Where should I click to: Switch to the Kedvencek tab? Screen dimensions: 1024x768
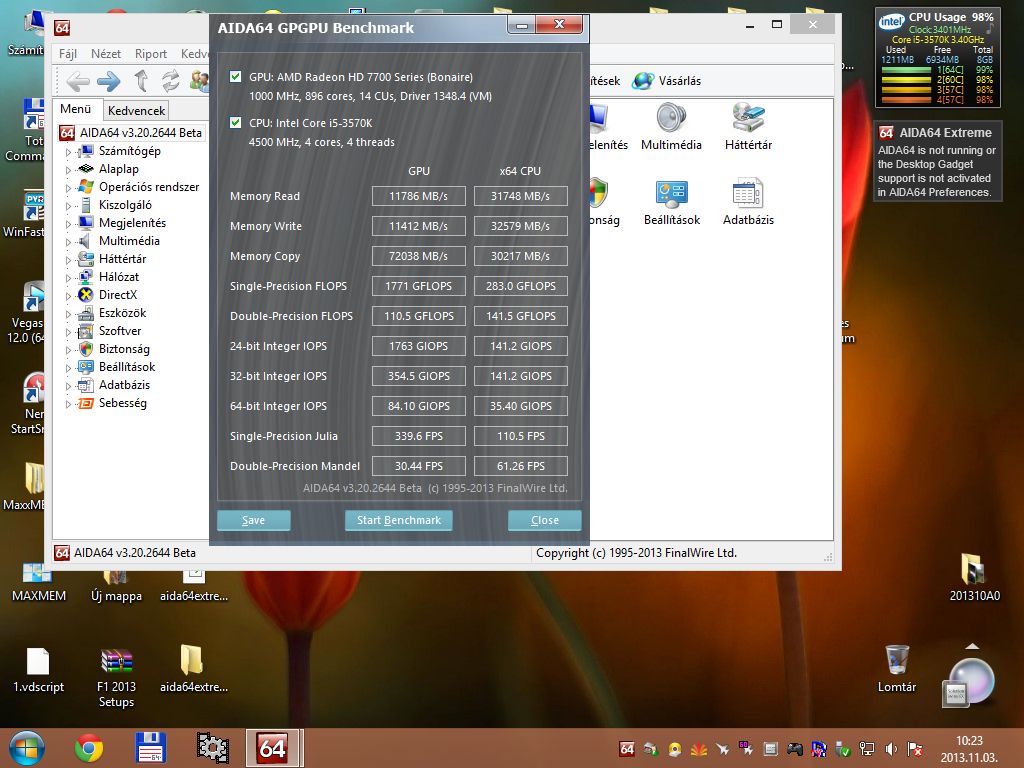[x=136, y=110]
